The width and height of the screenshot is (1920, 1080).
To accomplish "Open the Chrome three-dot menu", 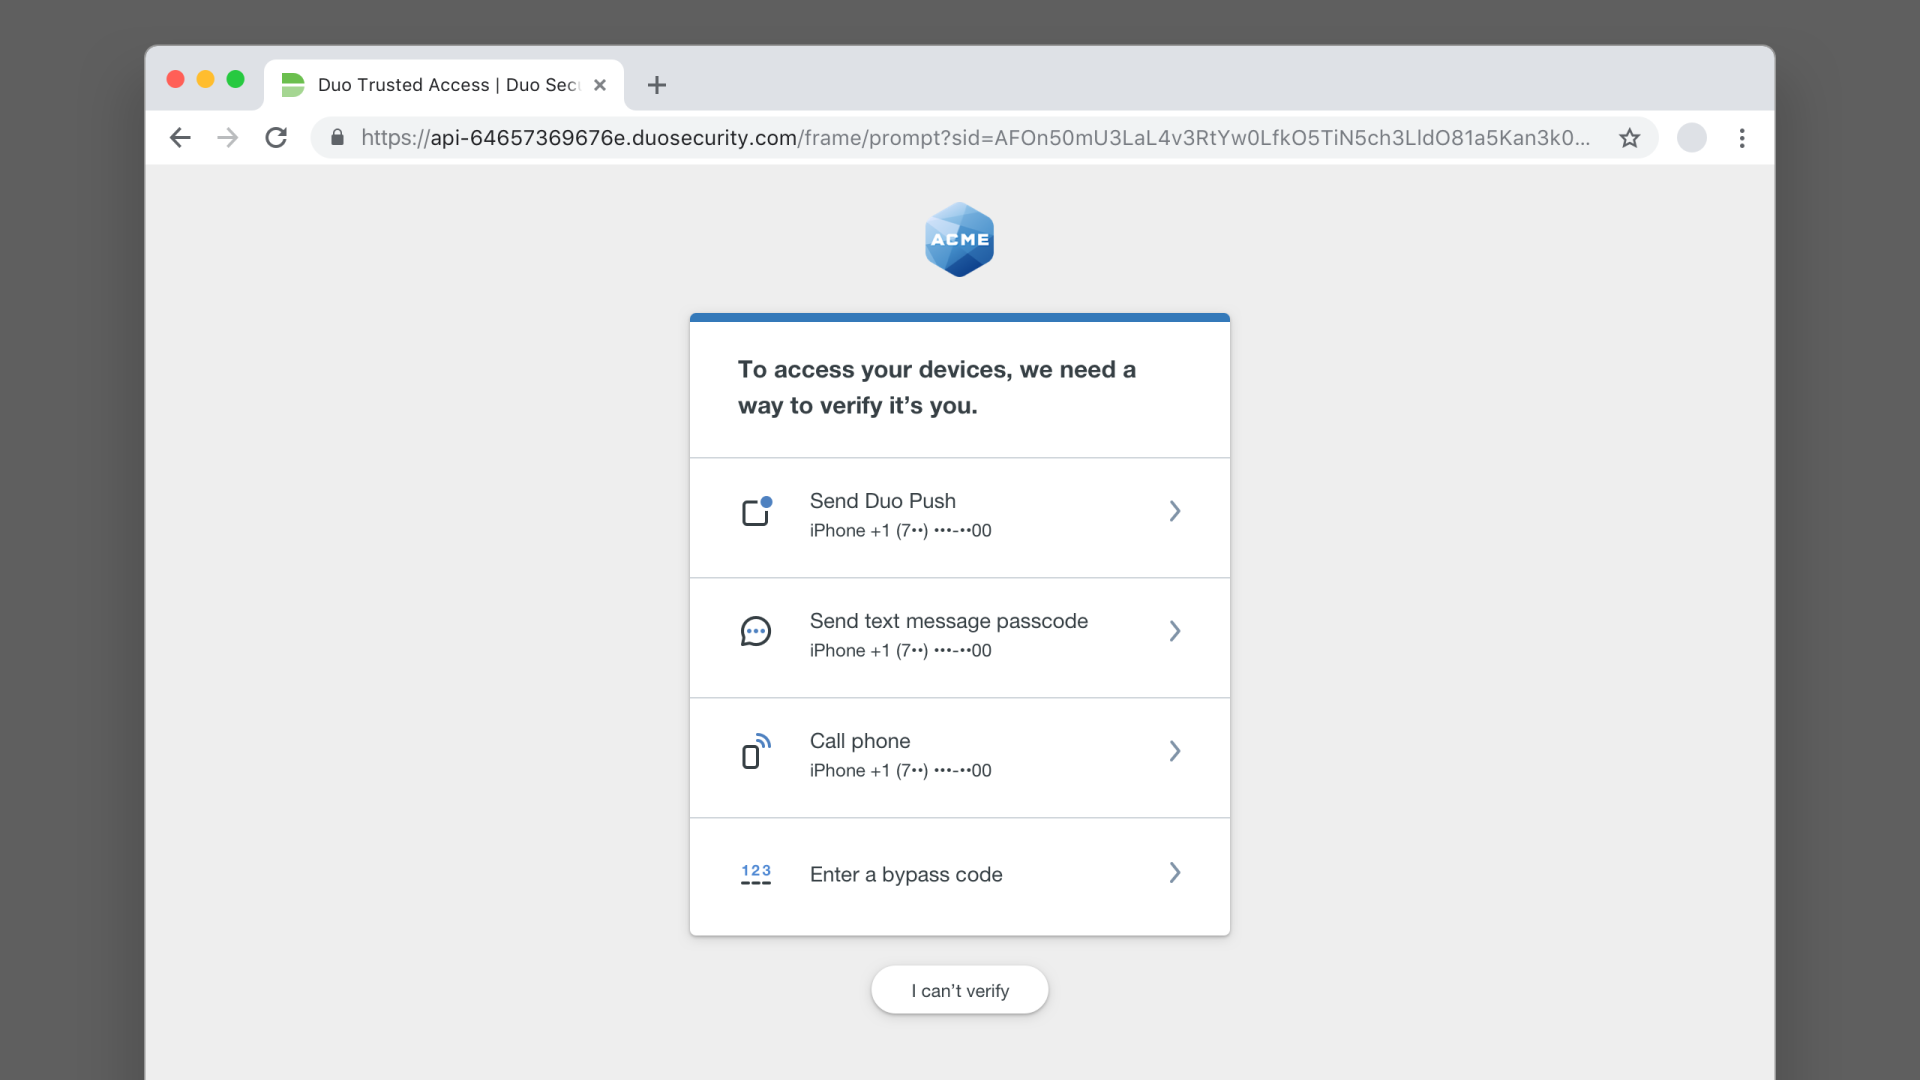I will click(1742, 138).
